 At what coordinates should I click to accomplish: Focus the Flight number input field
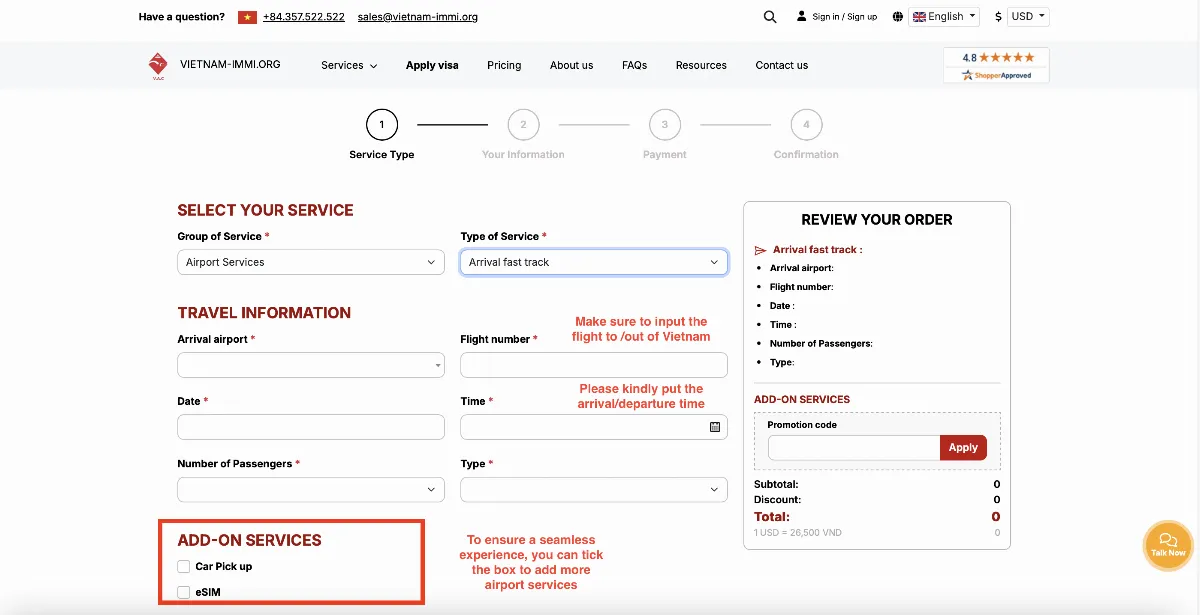(x=594, y=365)
